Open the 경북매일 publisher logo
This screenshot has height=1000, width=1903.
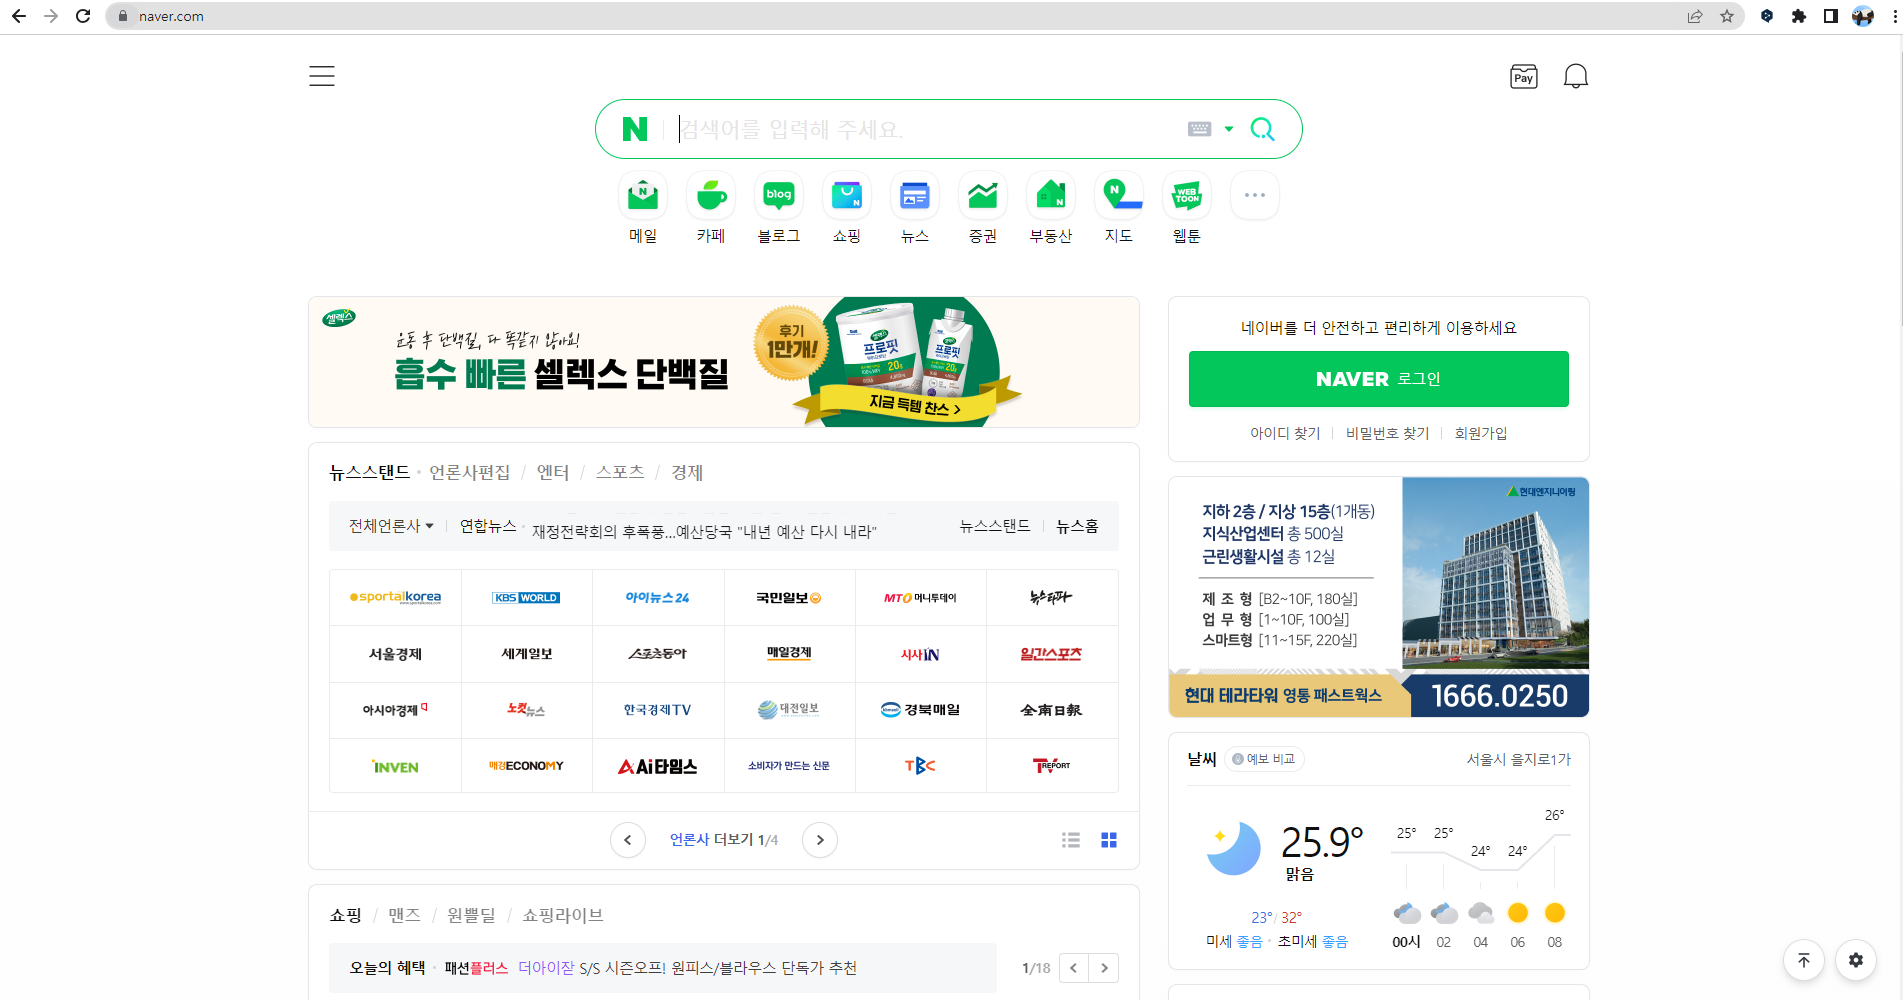click(920, 710)
